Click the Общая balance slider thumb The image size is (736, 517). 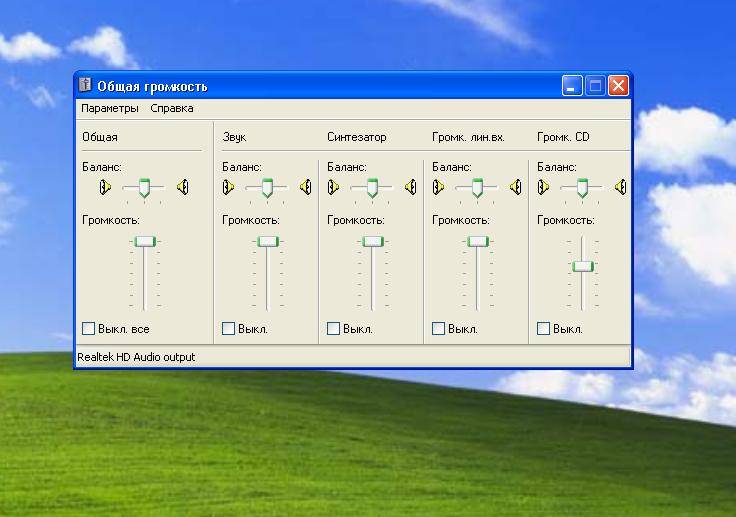pyautogui.click(x=145, y=188)
